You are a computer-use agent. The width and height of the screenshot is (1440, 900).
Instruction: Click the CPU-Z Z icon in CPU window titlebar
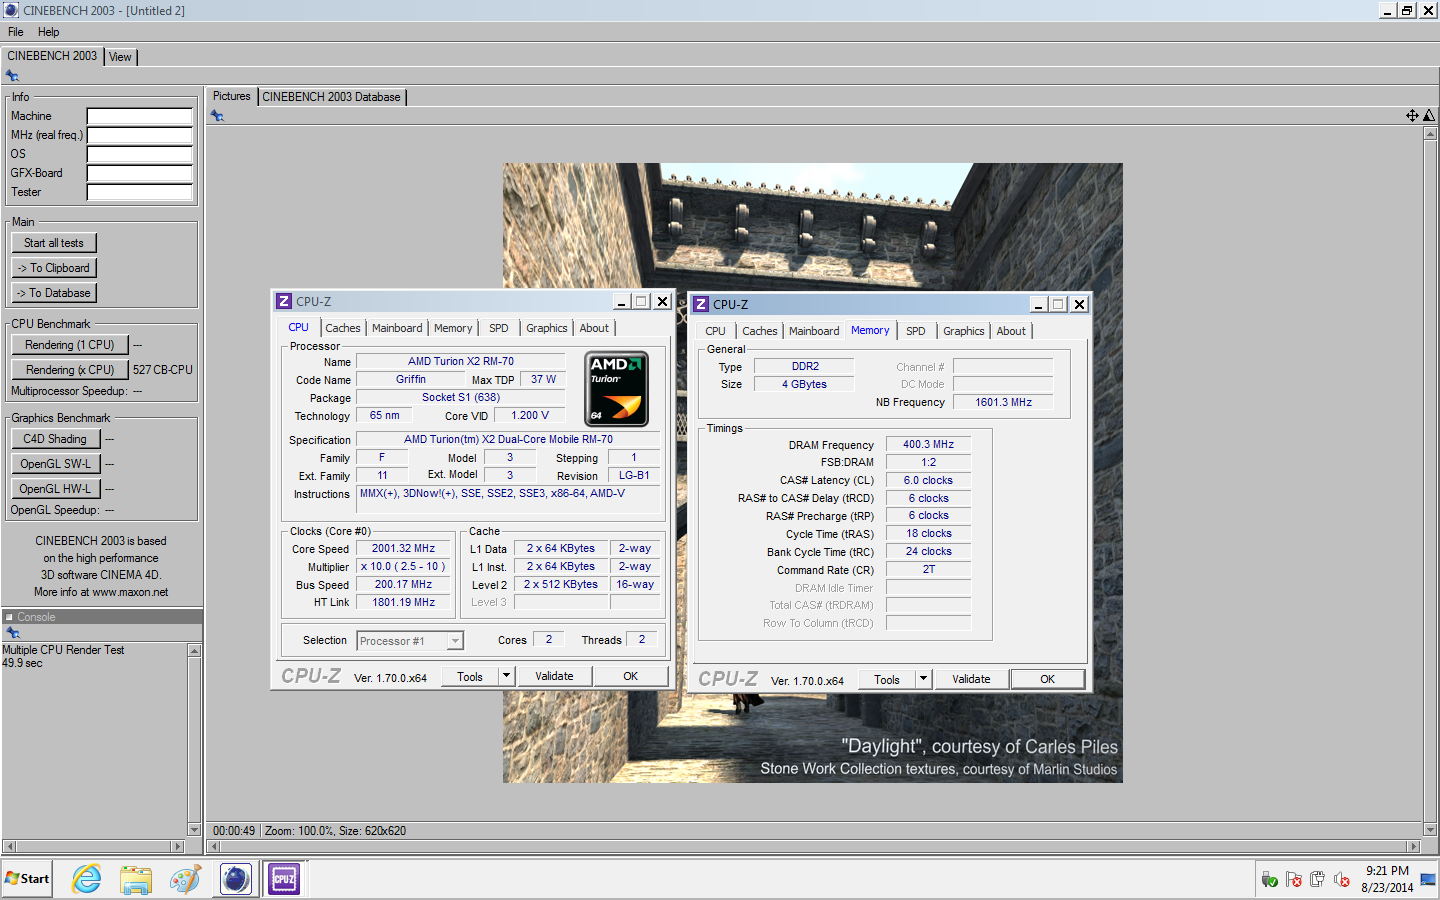pos(284,301)
